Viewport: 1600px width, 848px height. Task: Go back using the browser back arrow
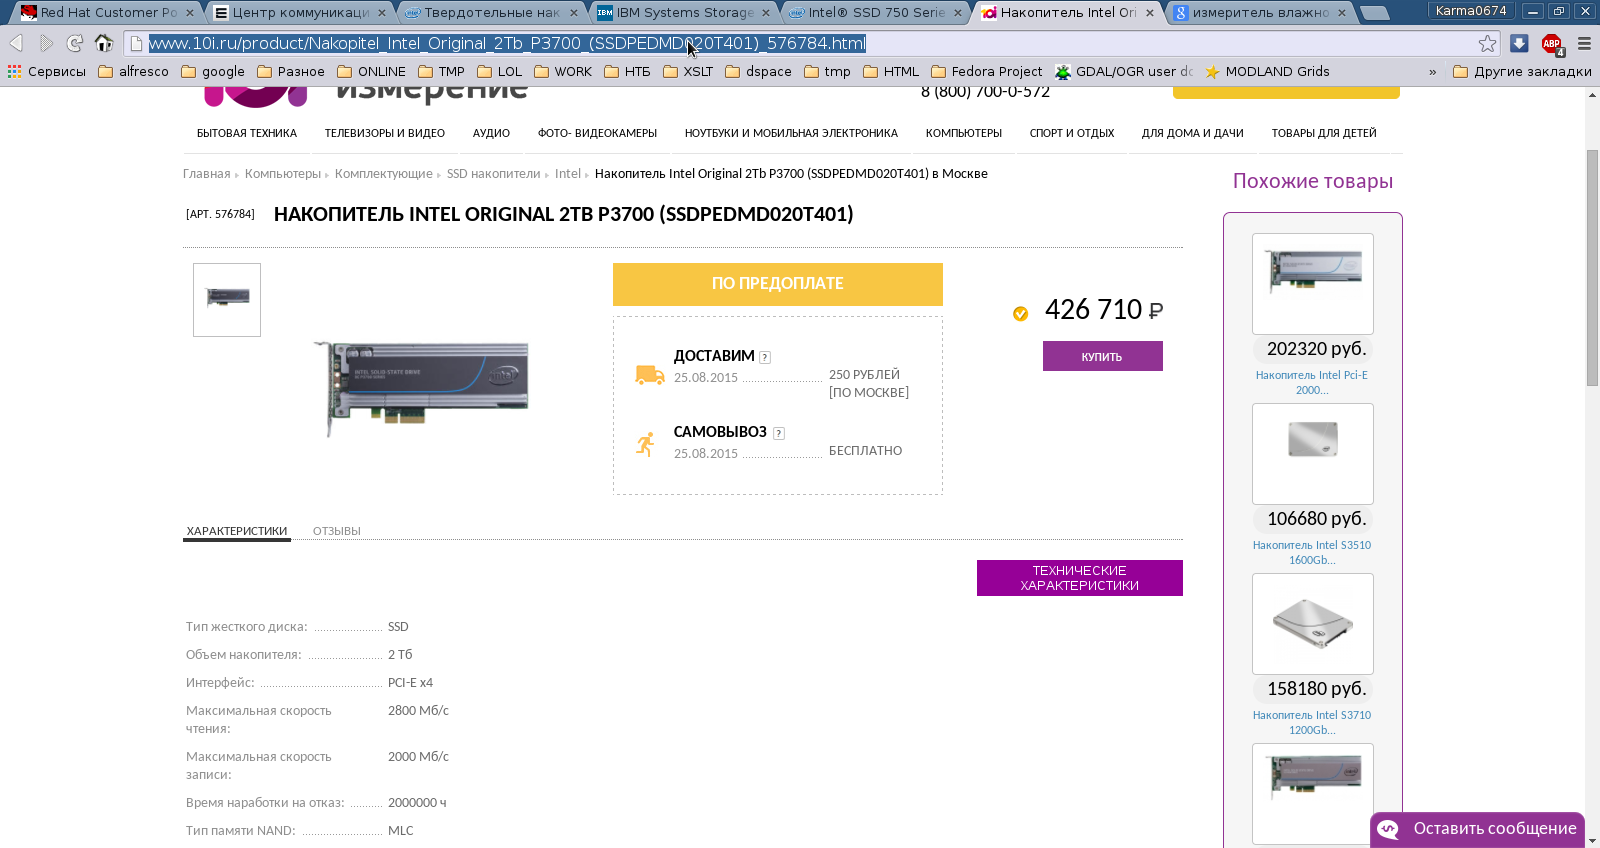pos(16,43)
